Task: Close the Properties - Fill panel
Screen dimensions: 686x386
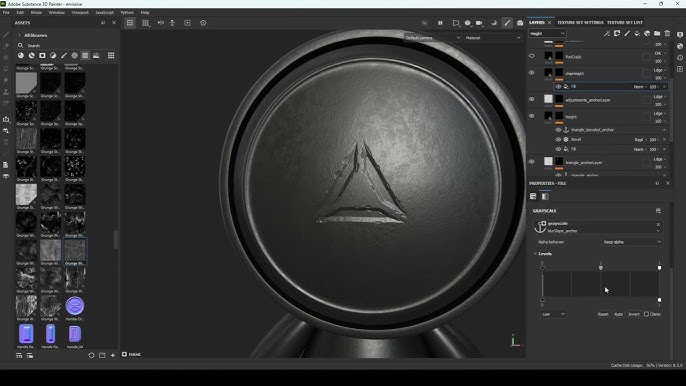Action: [668, 183]
